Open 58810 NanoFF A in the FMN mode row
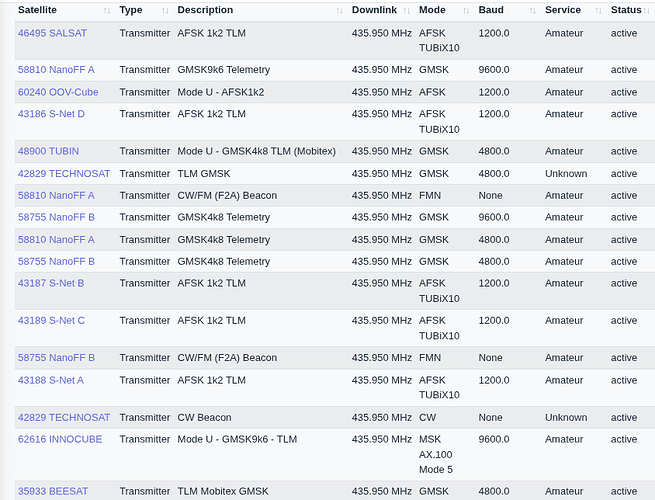The height and width of the screenshot is (500, 655). point(56,195)
